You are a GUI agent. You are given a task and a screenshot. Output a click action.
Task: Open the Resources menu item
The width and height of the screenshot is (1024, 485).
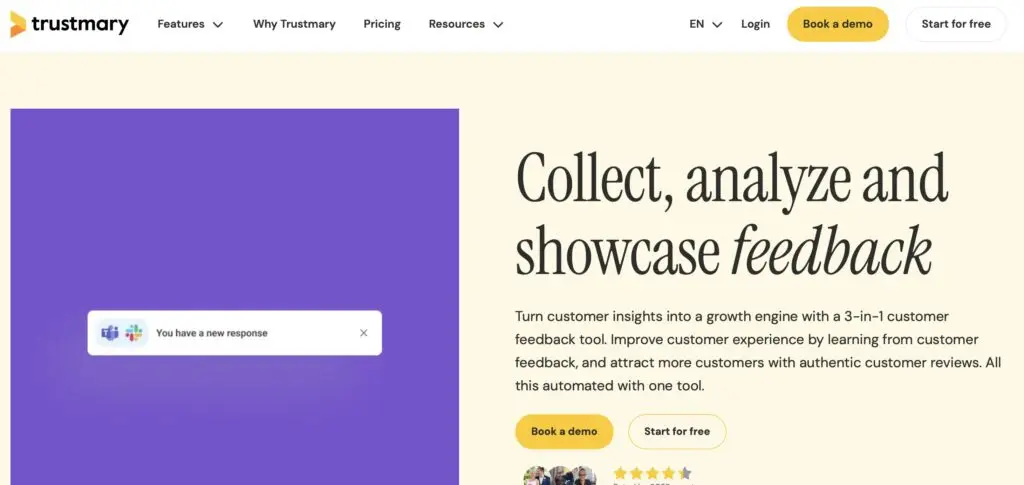point(456,24)
